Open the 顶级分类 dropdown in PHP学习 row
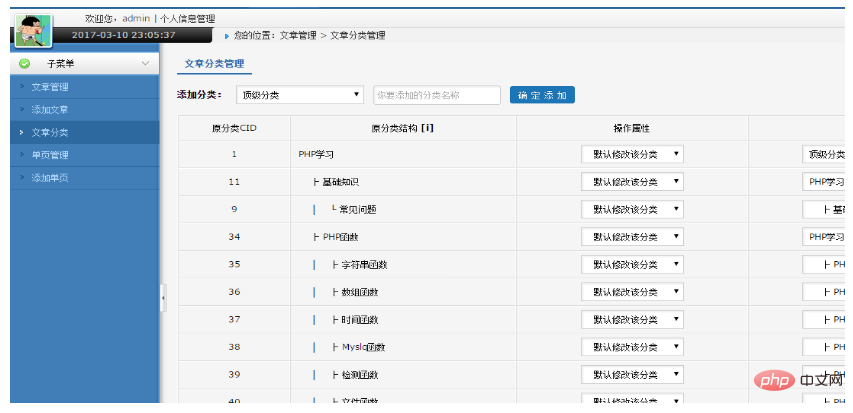The width and height of the screenshot is (853, 413). tap(824, 154)
